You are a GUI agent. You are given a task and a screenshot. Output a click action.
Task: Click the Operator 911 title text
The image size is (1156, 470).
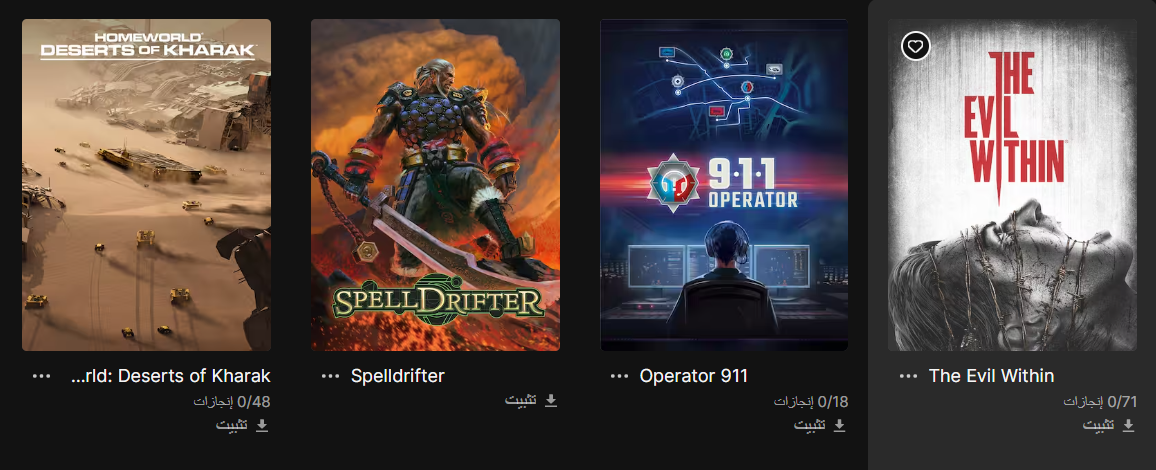pos(694,376)
